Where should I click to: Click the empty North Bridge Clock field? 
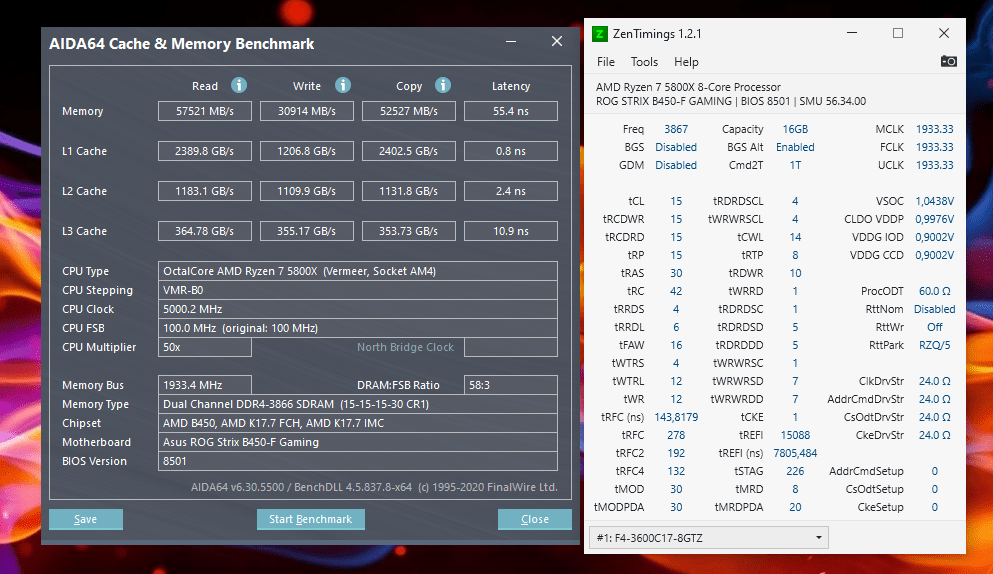(x=510, y=347)
